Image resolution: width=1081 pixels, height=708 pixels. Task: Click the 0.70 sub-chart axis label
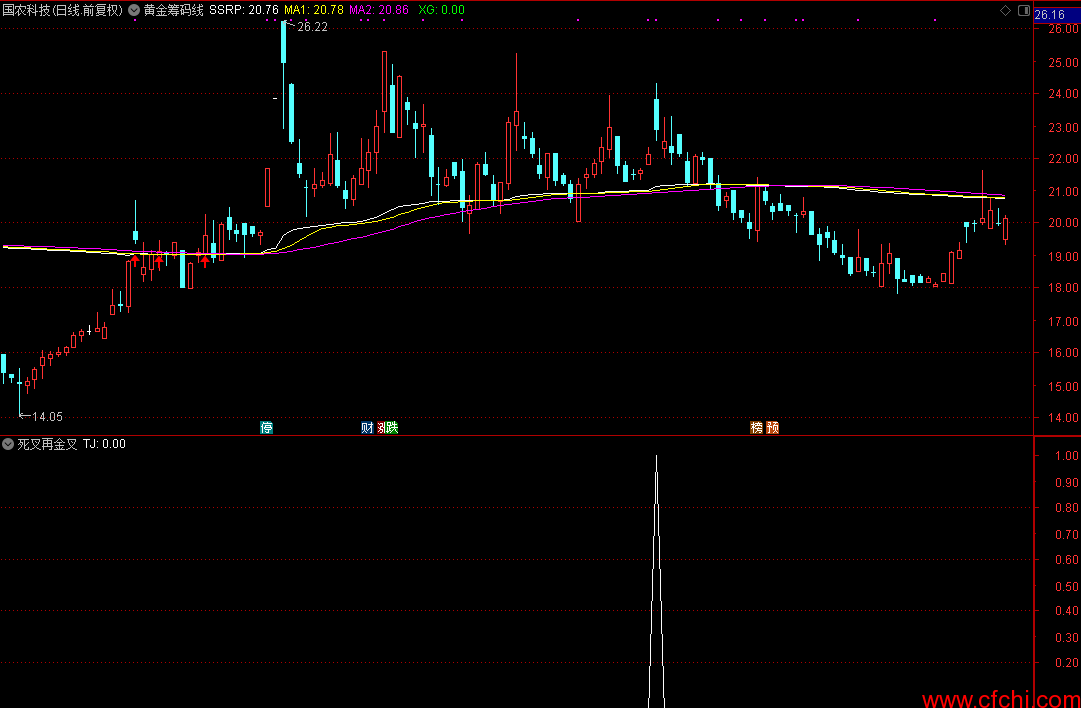[1067, 534]
